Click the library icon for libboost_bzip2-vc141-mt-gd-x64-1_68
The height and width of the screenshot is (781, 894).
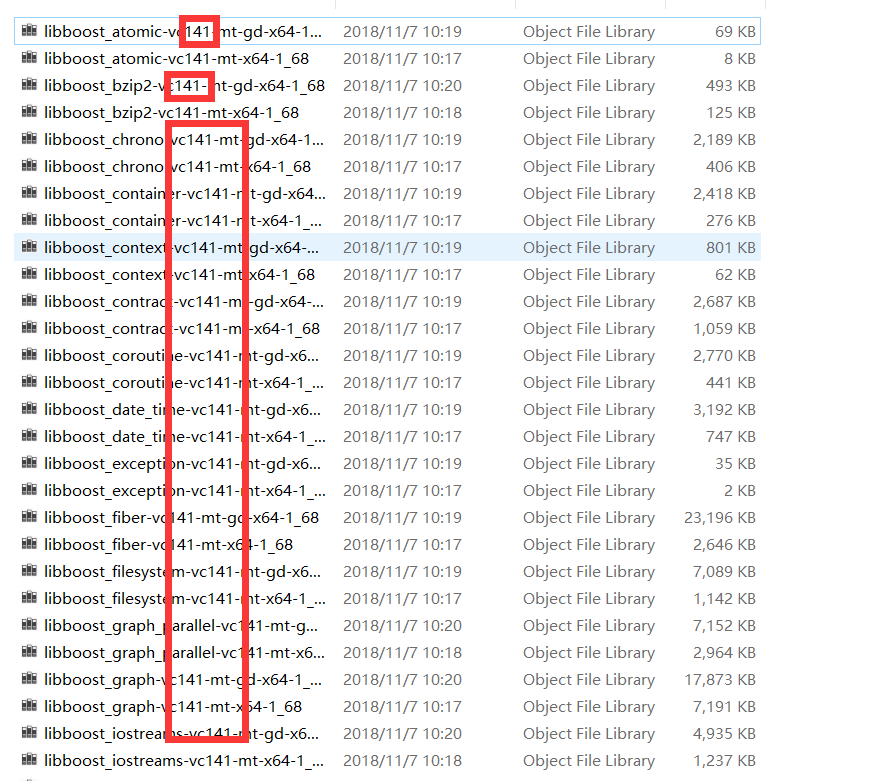click(30, 85)
